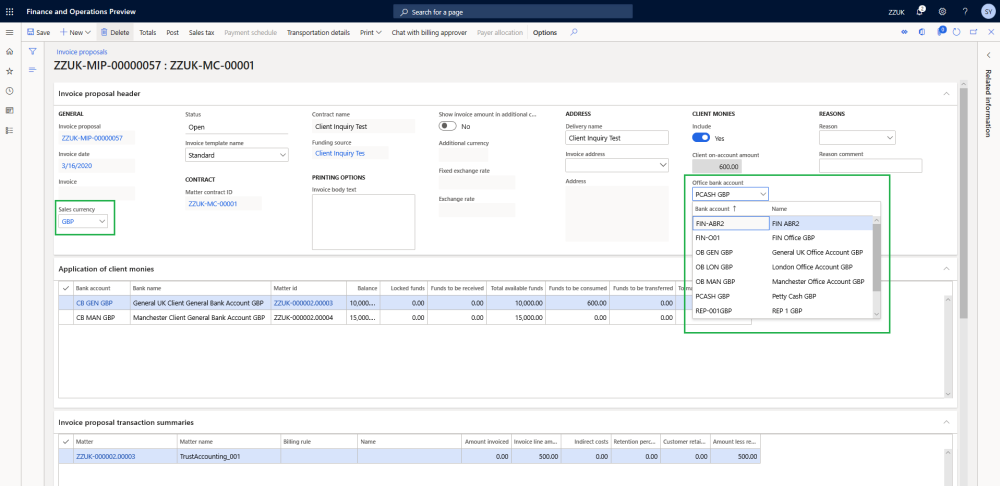Select OB MAN GBP bank account option

(x=715, y=281)
